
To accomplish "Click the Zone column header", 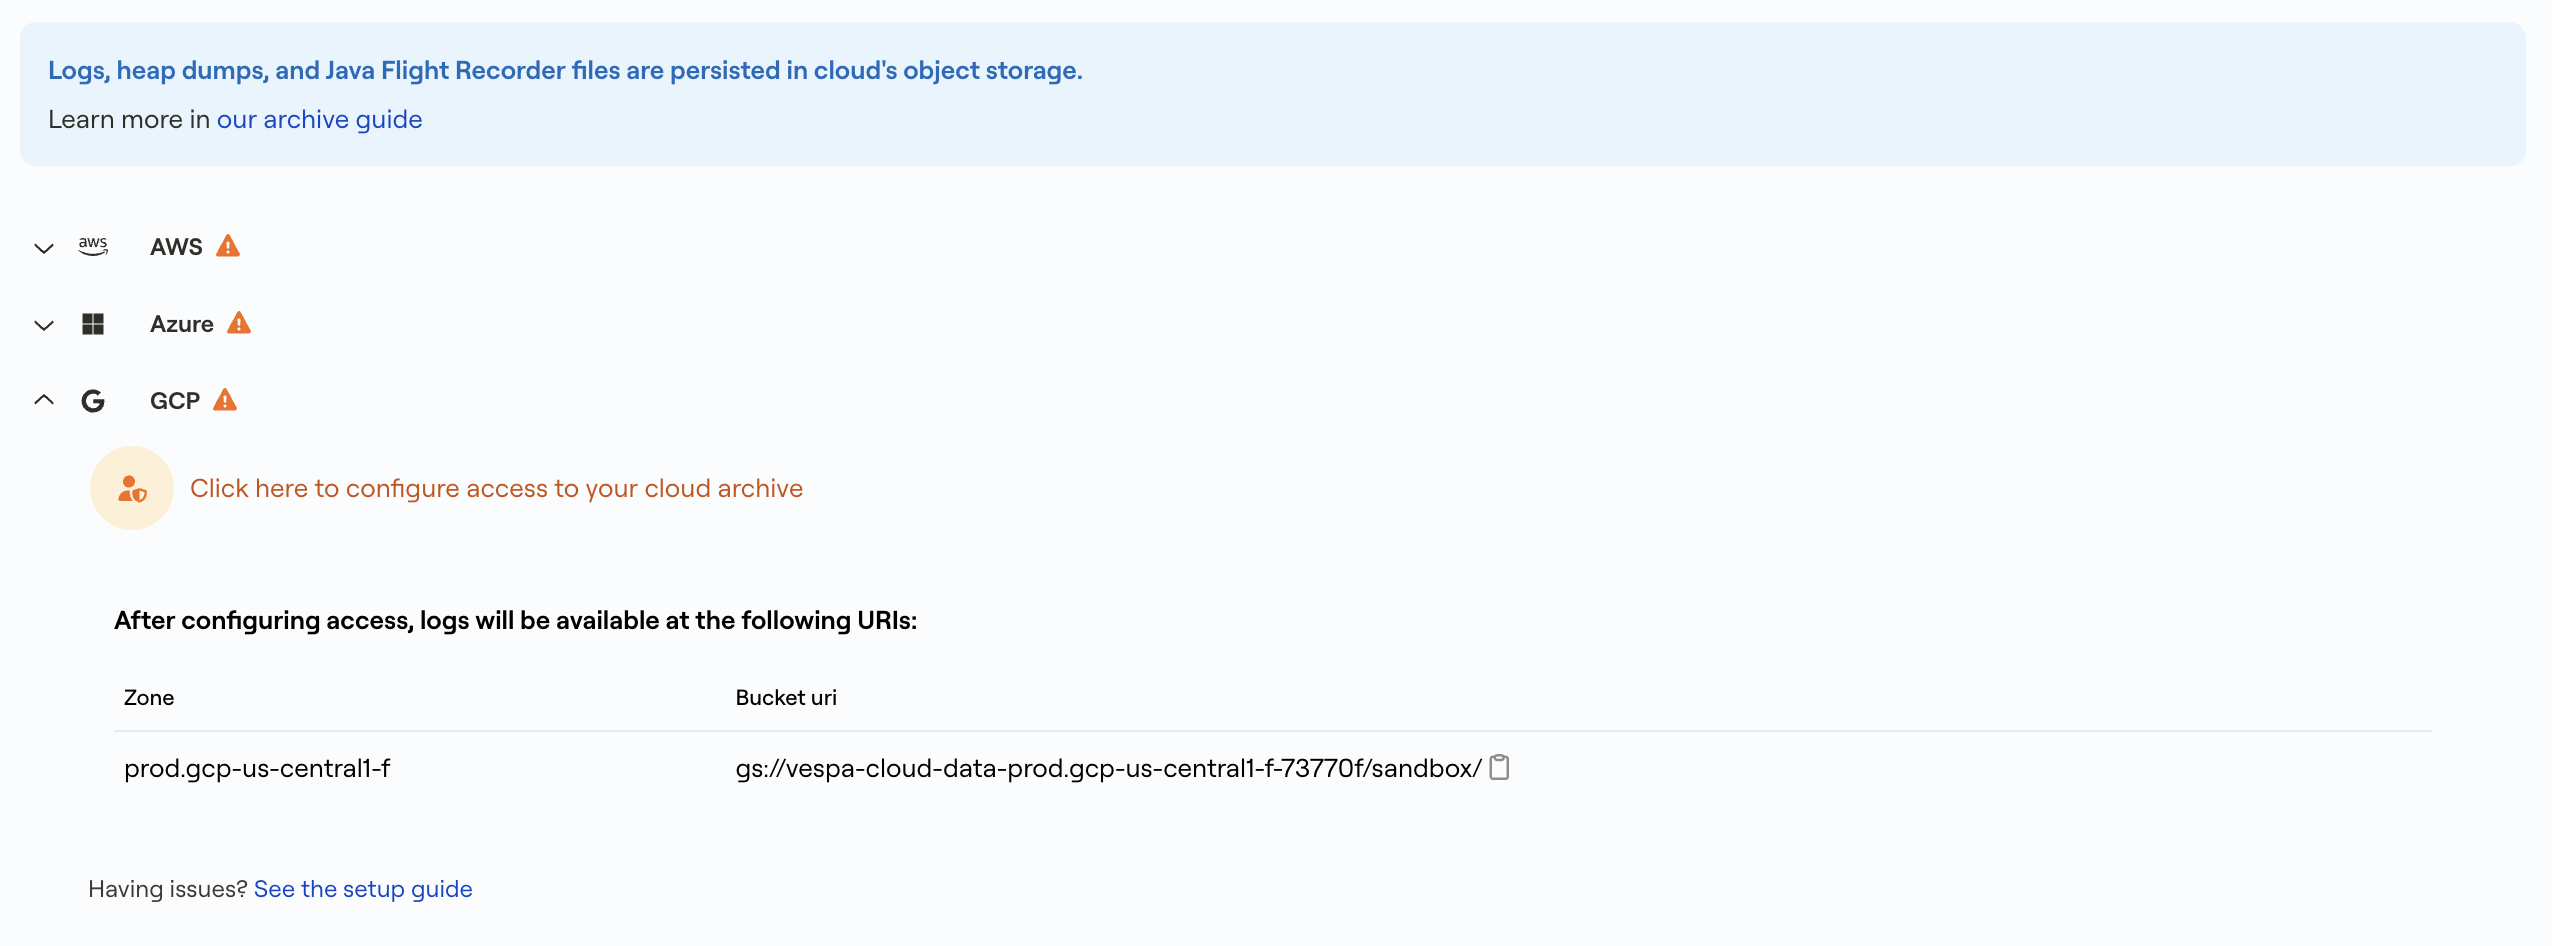I will (x=148, y=697).
